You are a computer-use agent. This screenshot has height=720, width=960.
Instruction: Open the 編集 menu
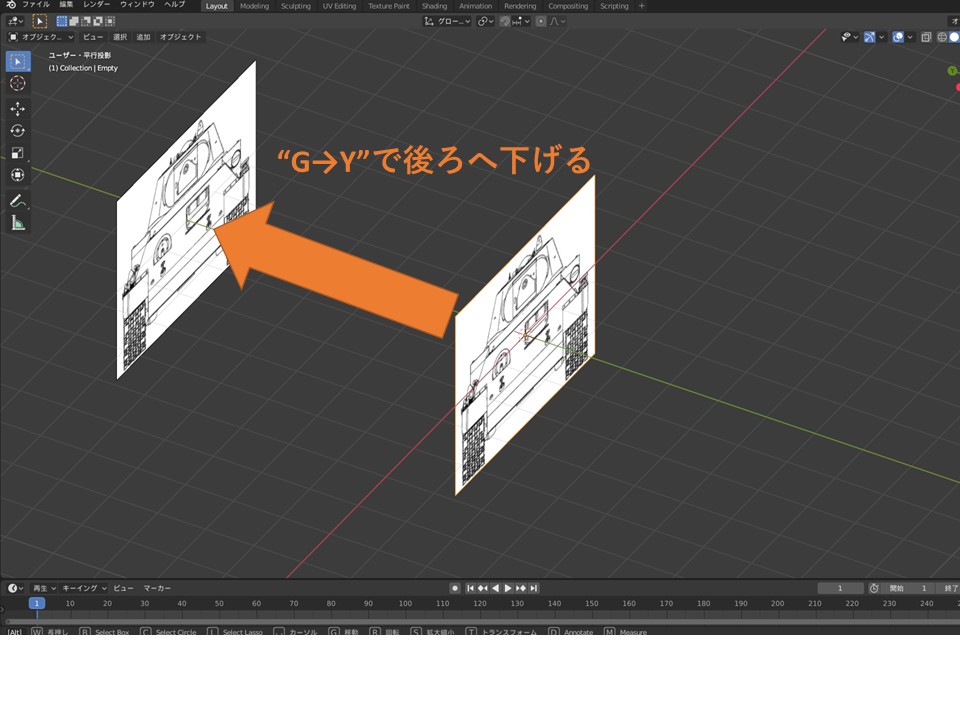[x=67, y=5]
